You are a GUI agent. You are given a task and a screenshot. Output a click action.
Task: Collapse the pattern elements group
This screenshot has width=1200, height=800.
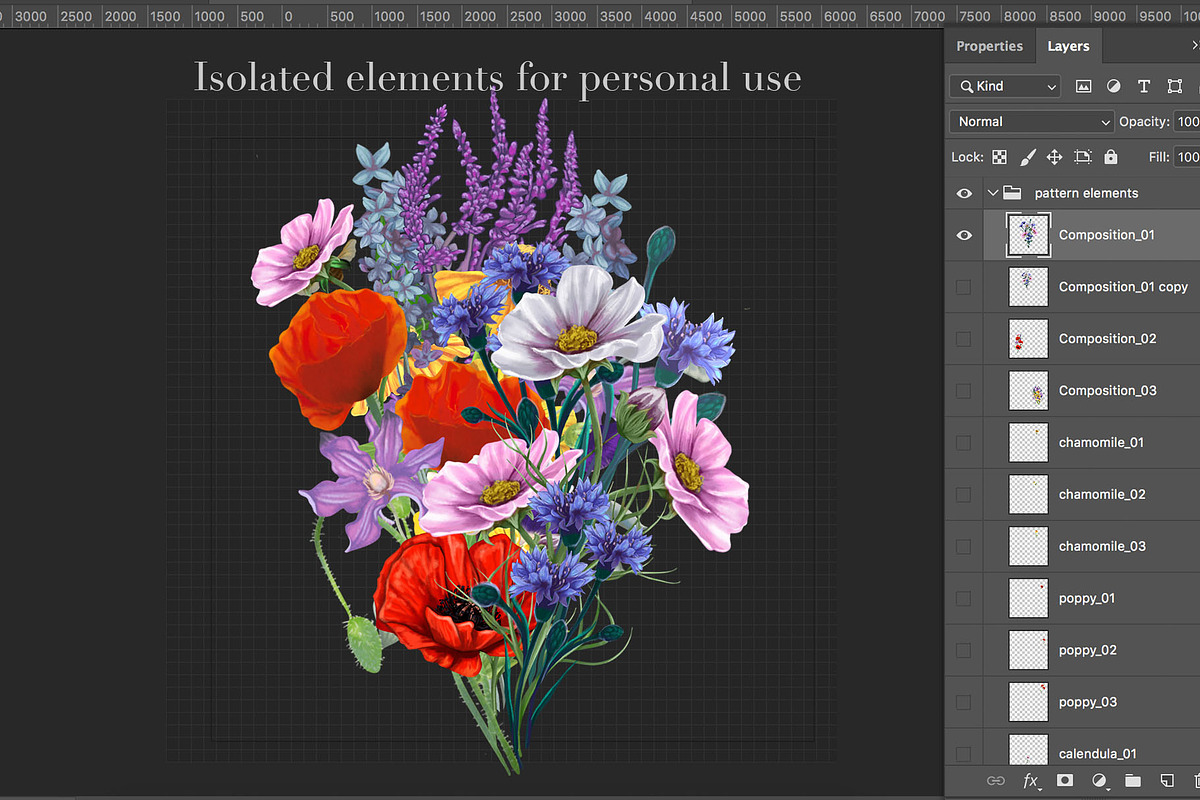click(x=993, y=193)
